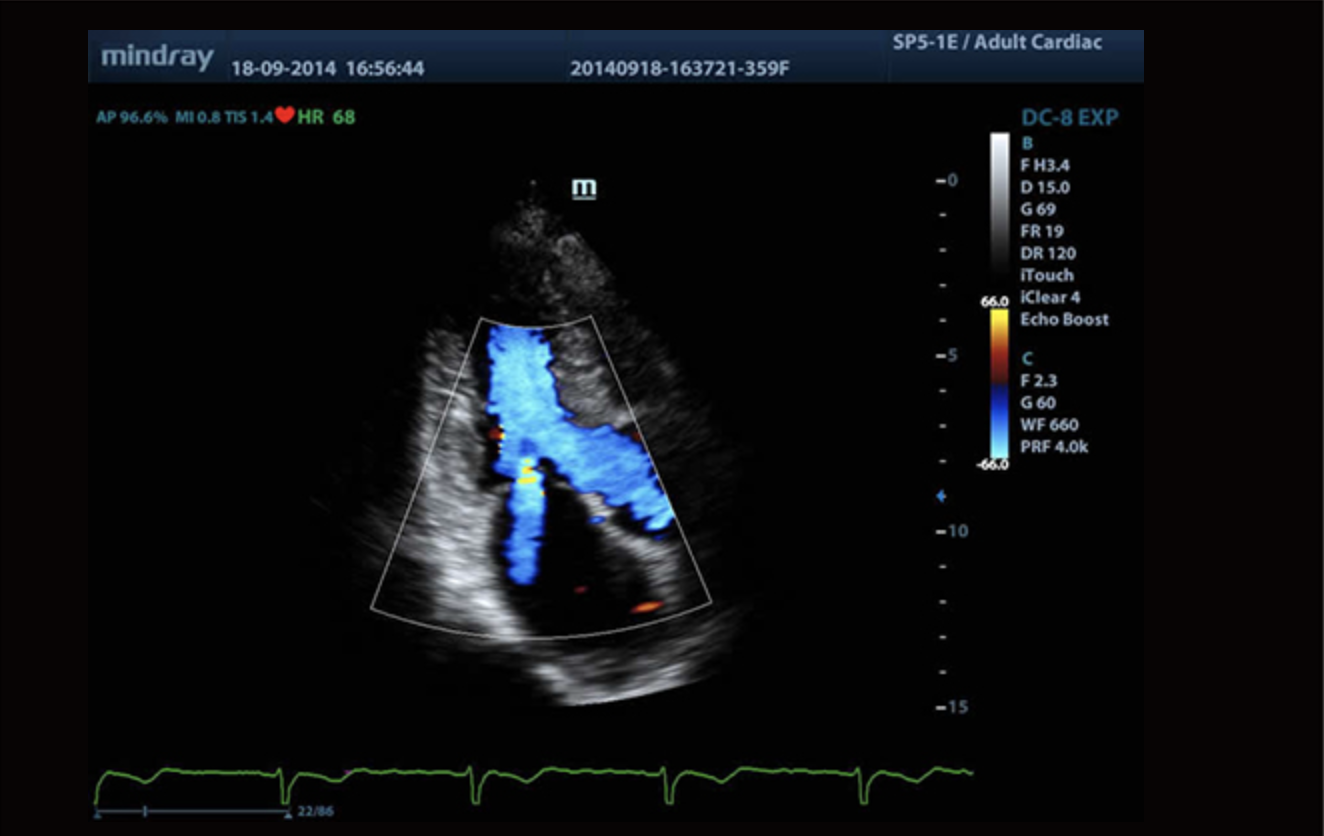Click the C color mode header
Viewport: 1324px width, 836px height.
[x=1027, y=359]
